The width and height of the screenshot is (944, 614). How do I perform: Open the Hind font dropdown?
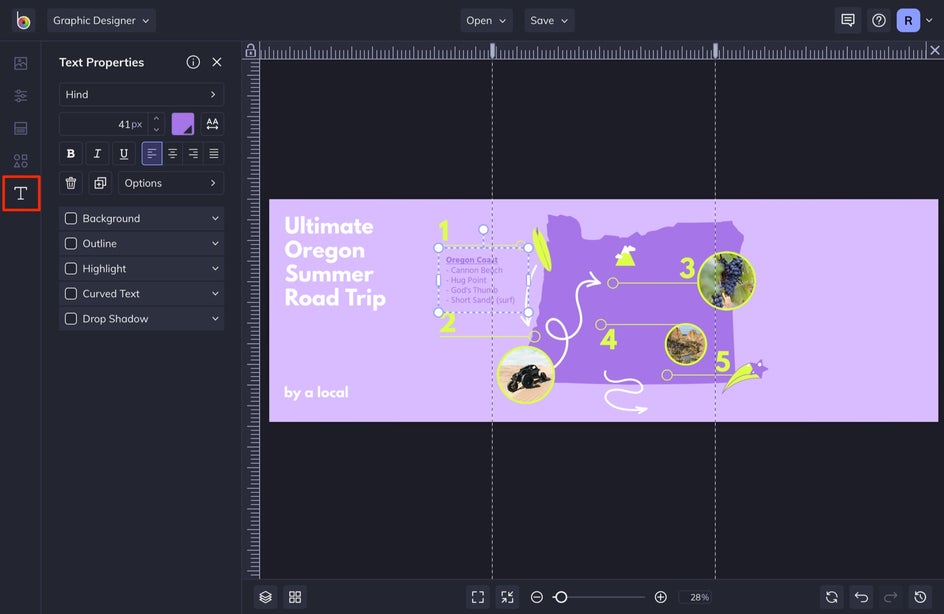(141, 95)
